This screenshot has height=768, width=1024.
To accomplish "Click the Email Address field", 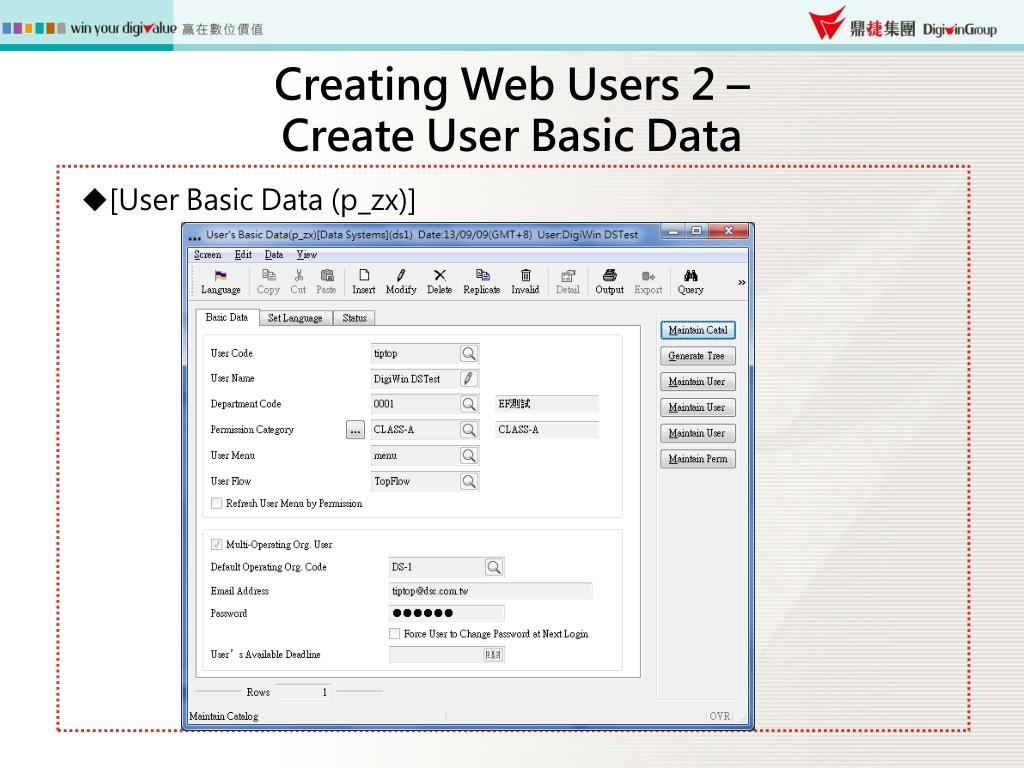I will pyautogui.click(x=490, y=591).
